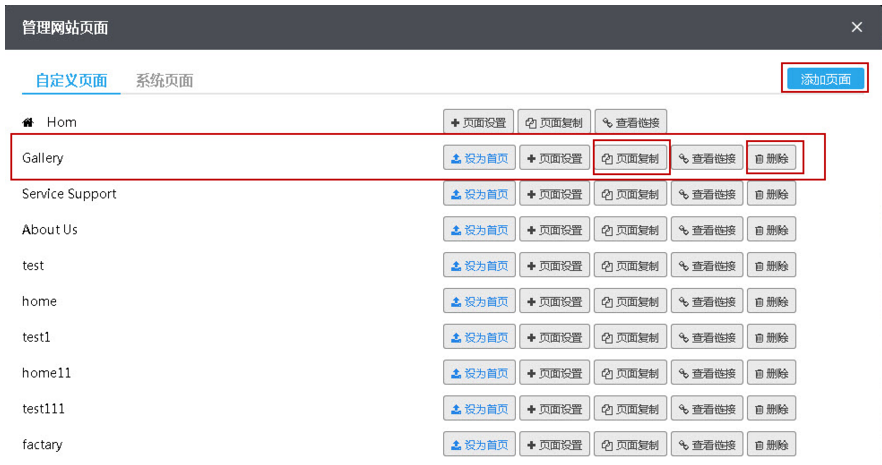Select the 自定义页面 tab
The image size is (882, 465).
[71, 81]
